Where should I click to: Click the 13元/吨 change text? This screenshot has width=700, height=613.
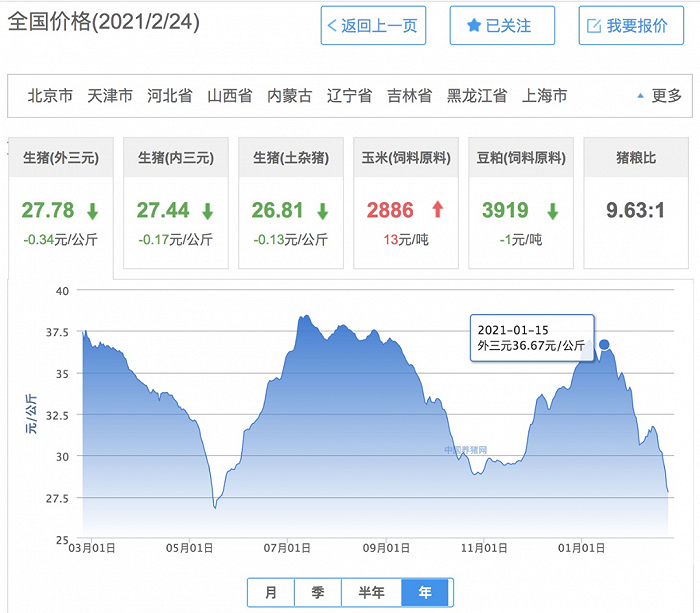tap(406, 240)
